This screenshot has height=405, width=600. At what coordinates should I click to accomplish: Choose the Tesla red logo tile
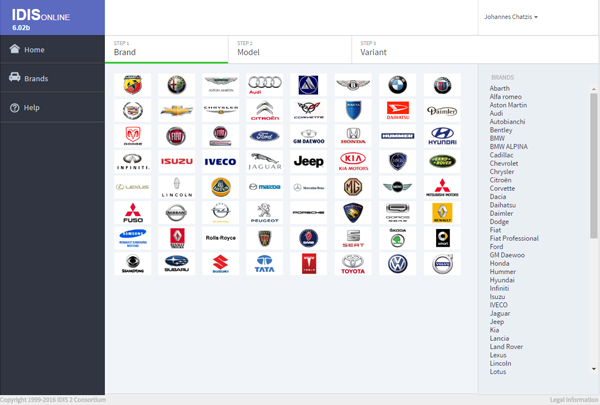(x=308, y=263)
